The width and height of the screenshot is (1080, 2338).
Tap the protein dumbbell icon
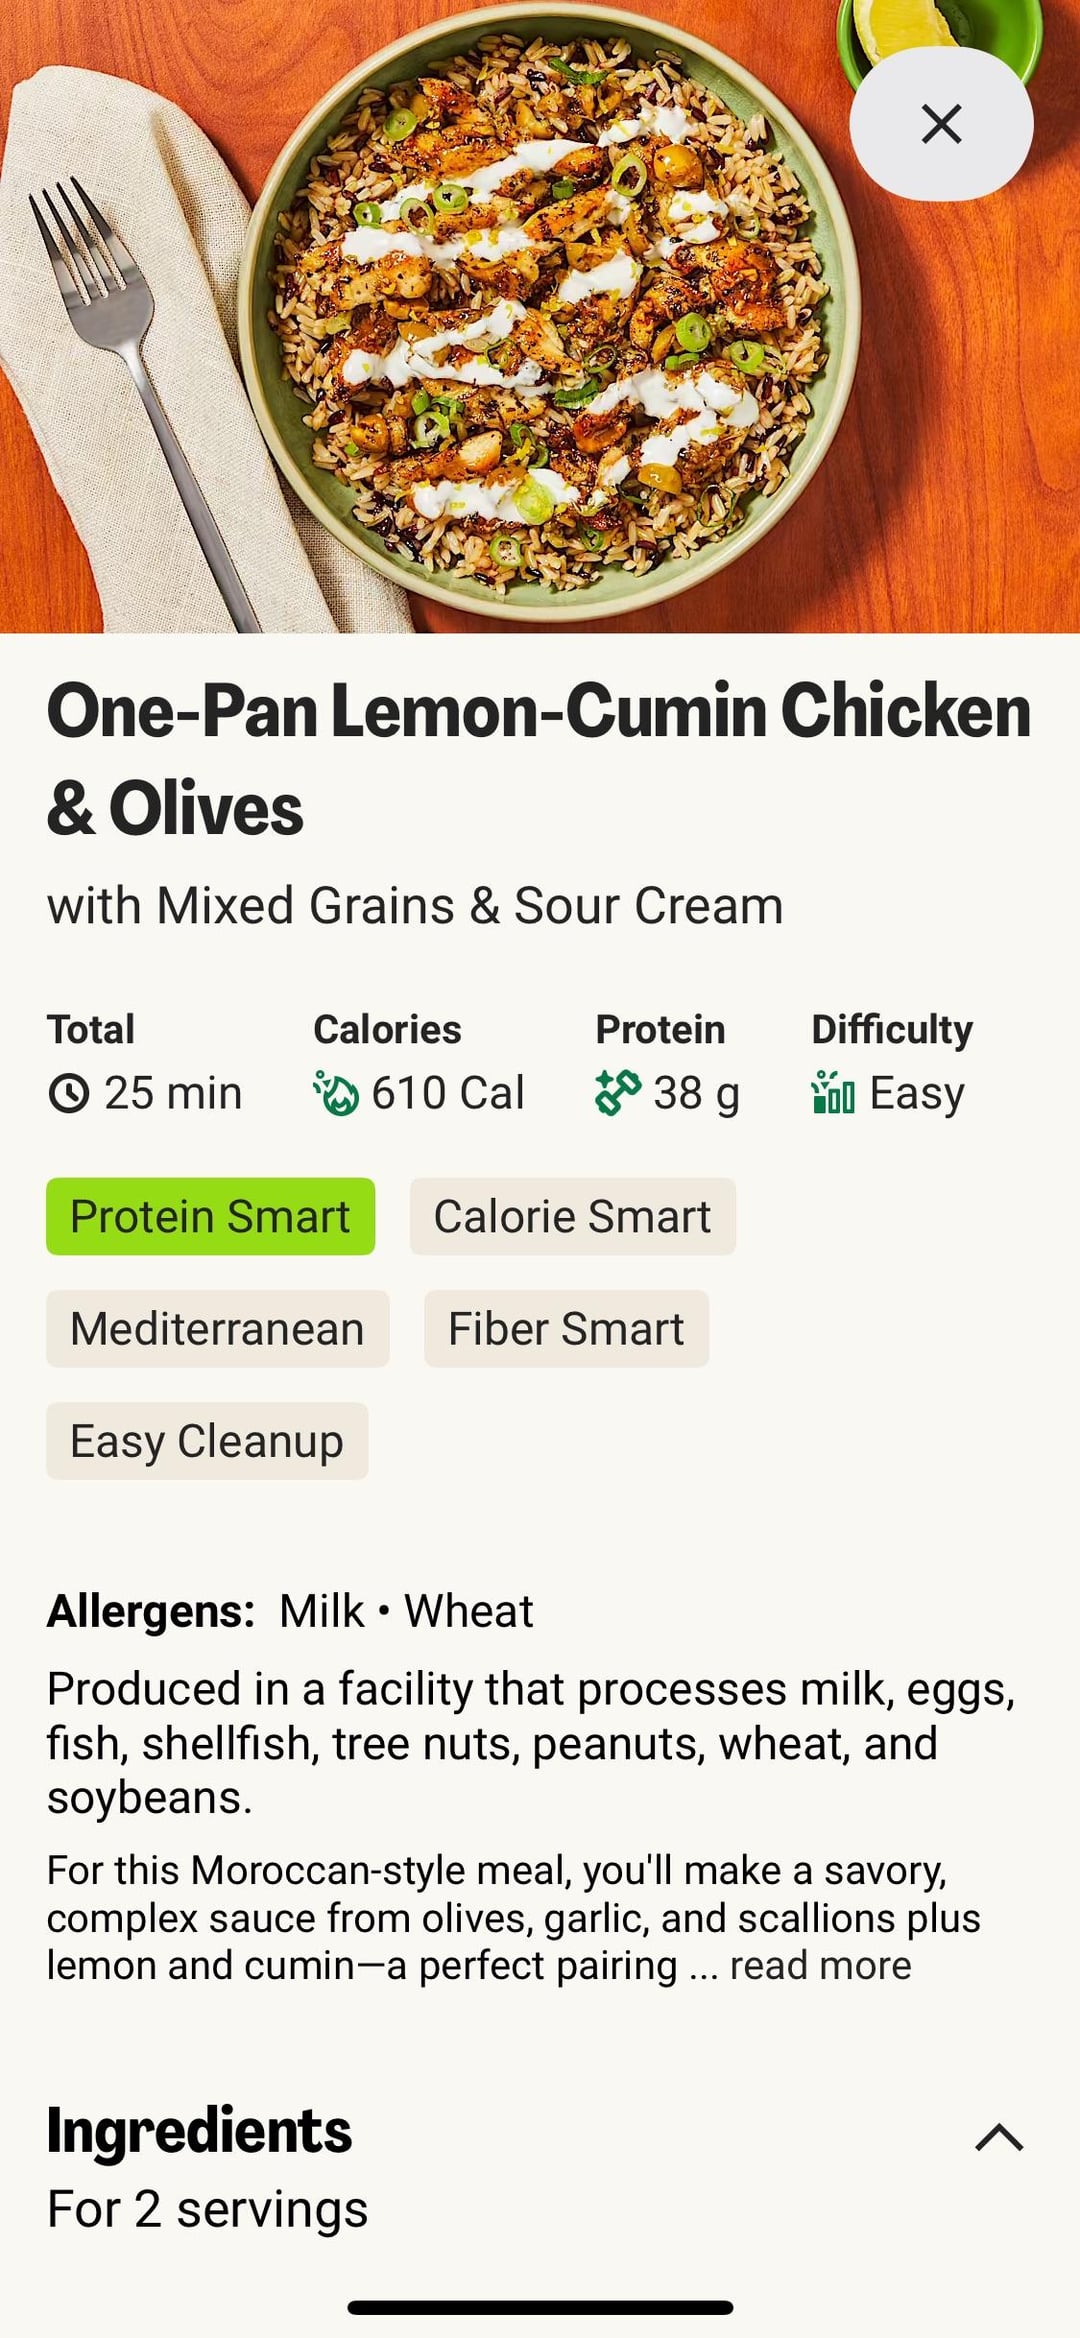617,1092
